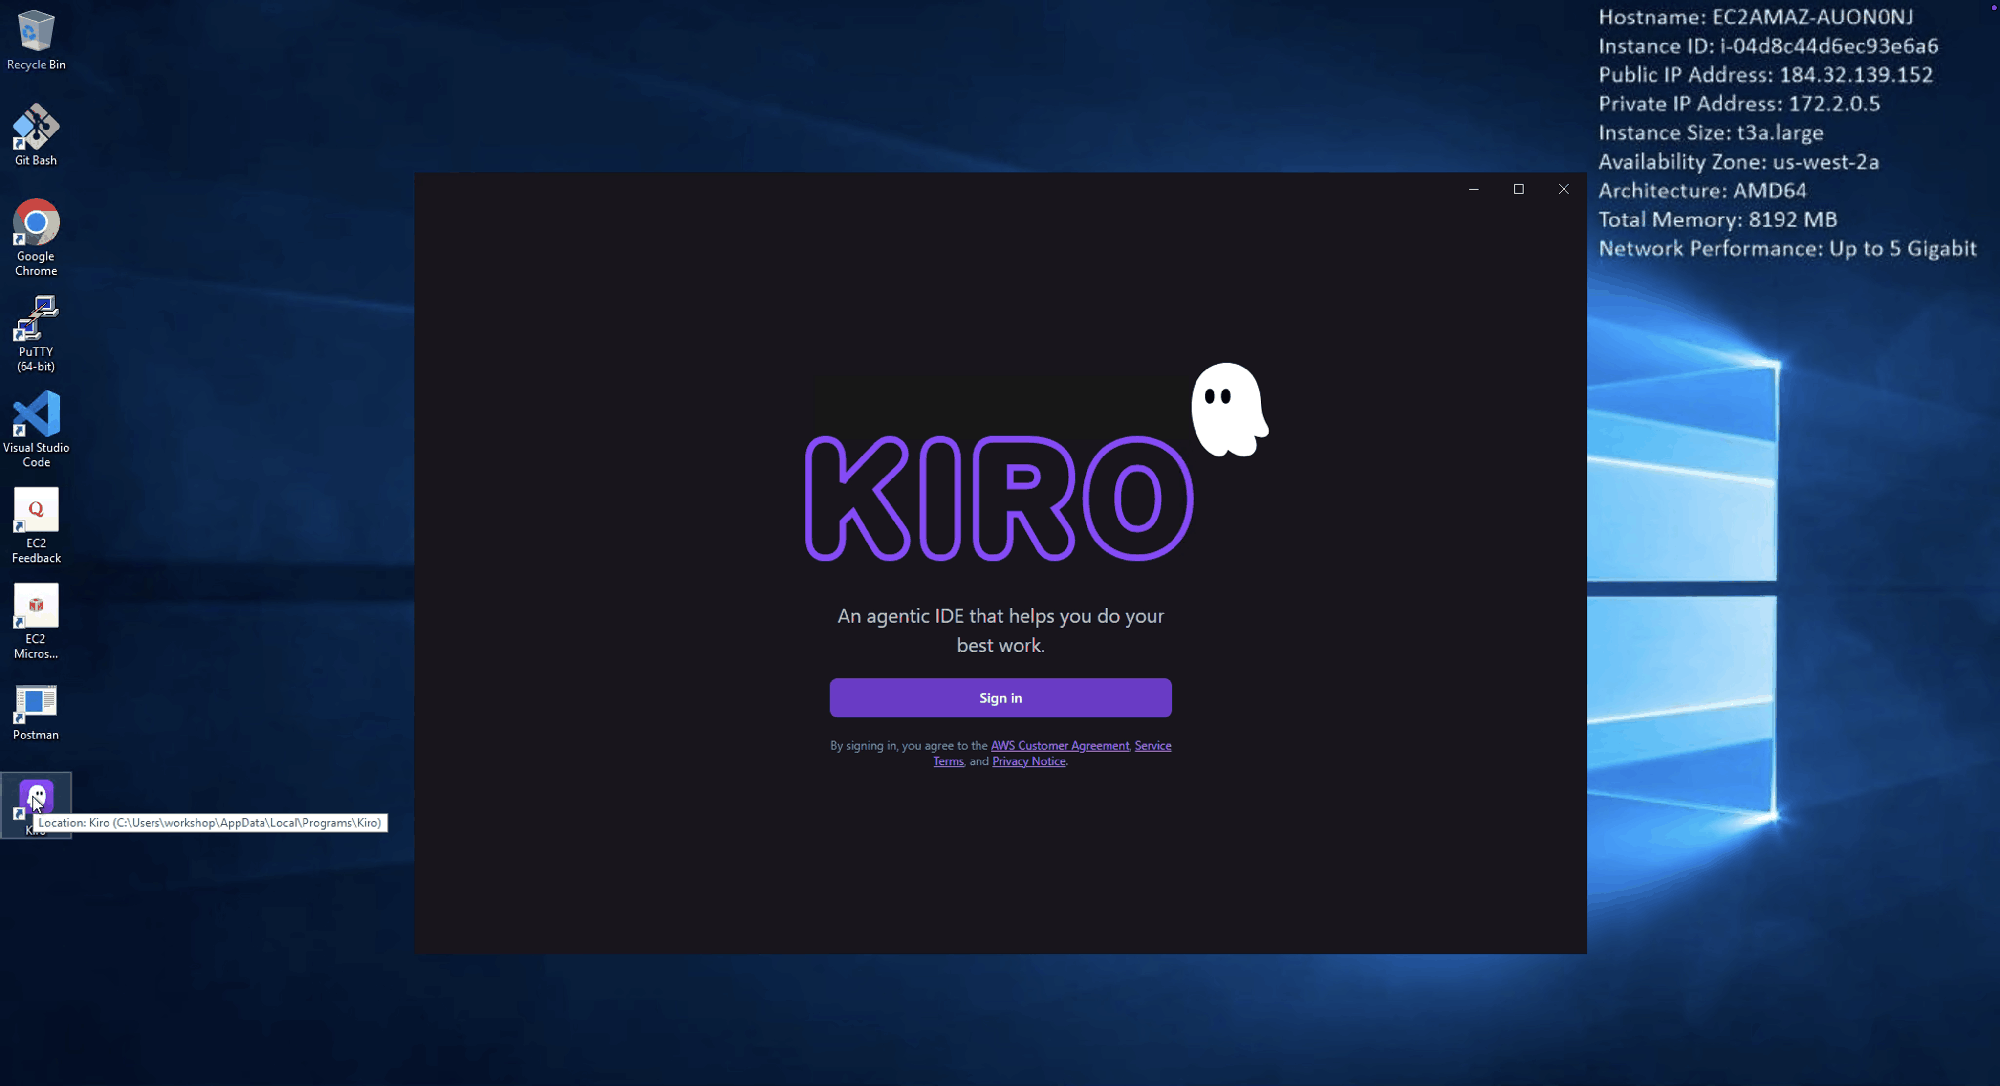Open the AWS Customer Agreement link
Viewport: 2000px width, 1086px height.
1060,746
